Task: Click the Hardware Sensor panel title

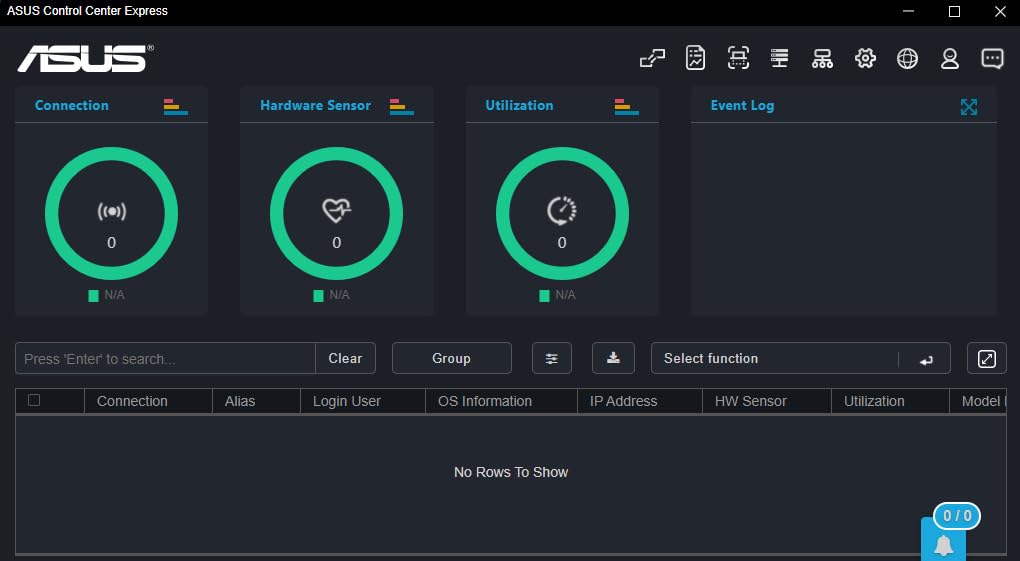Action: click(315, 105)
